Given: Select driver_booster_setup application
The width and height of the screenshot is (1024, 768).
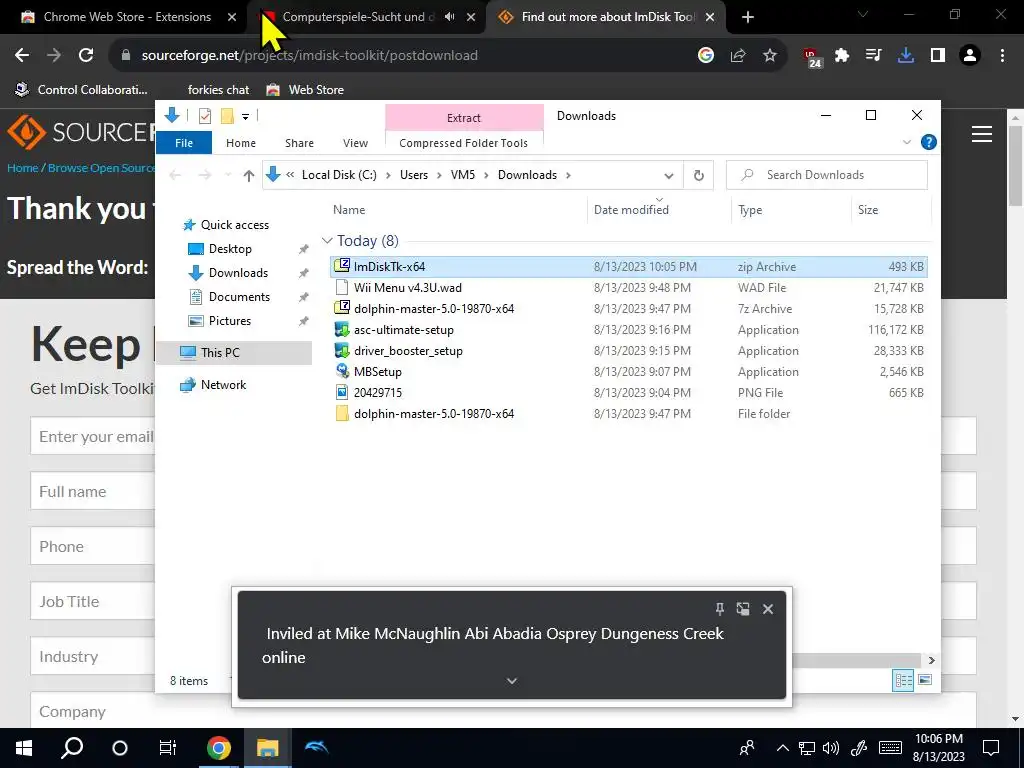Looking at the screenshot, I should [628, 351].
